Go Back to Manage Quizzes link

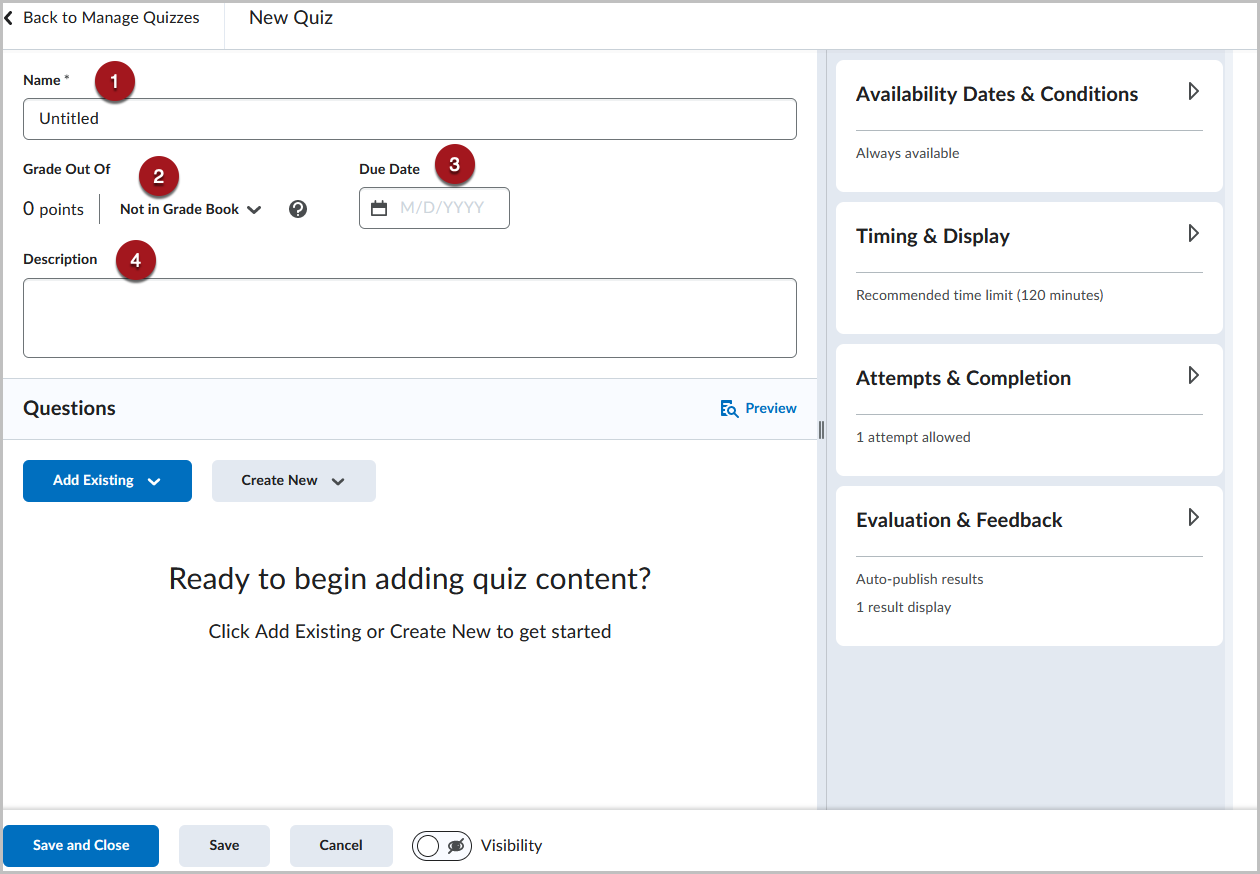pos(111,18)
